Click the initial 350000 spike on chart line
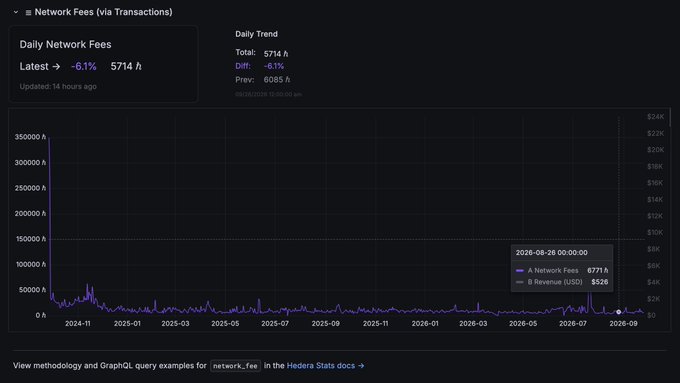Screen dimensions: 680x383 click(49, 138)
